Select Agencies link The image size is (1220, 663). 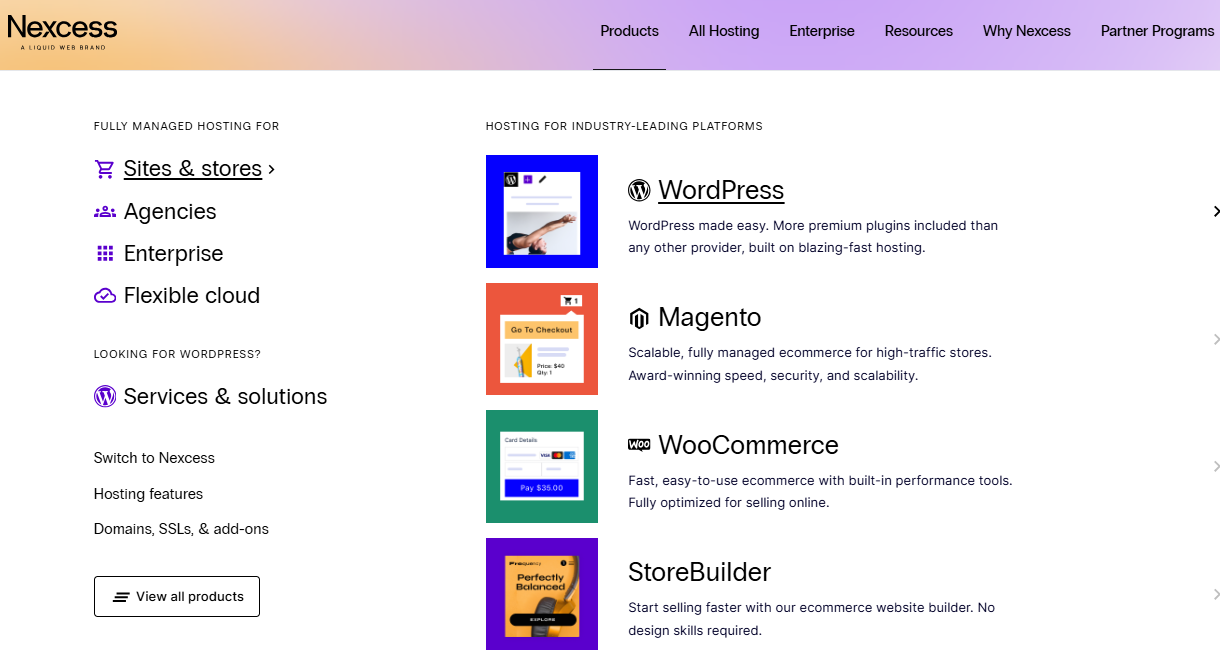click(170, 212)
